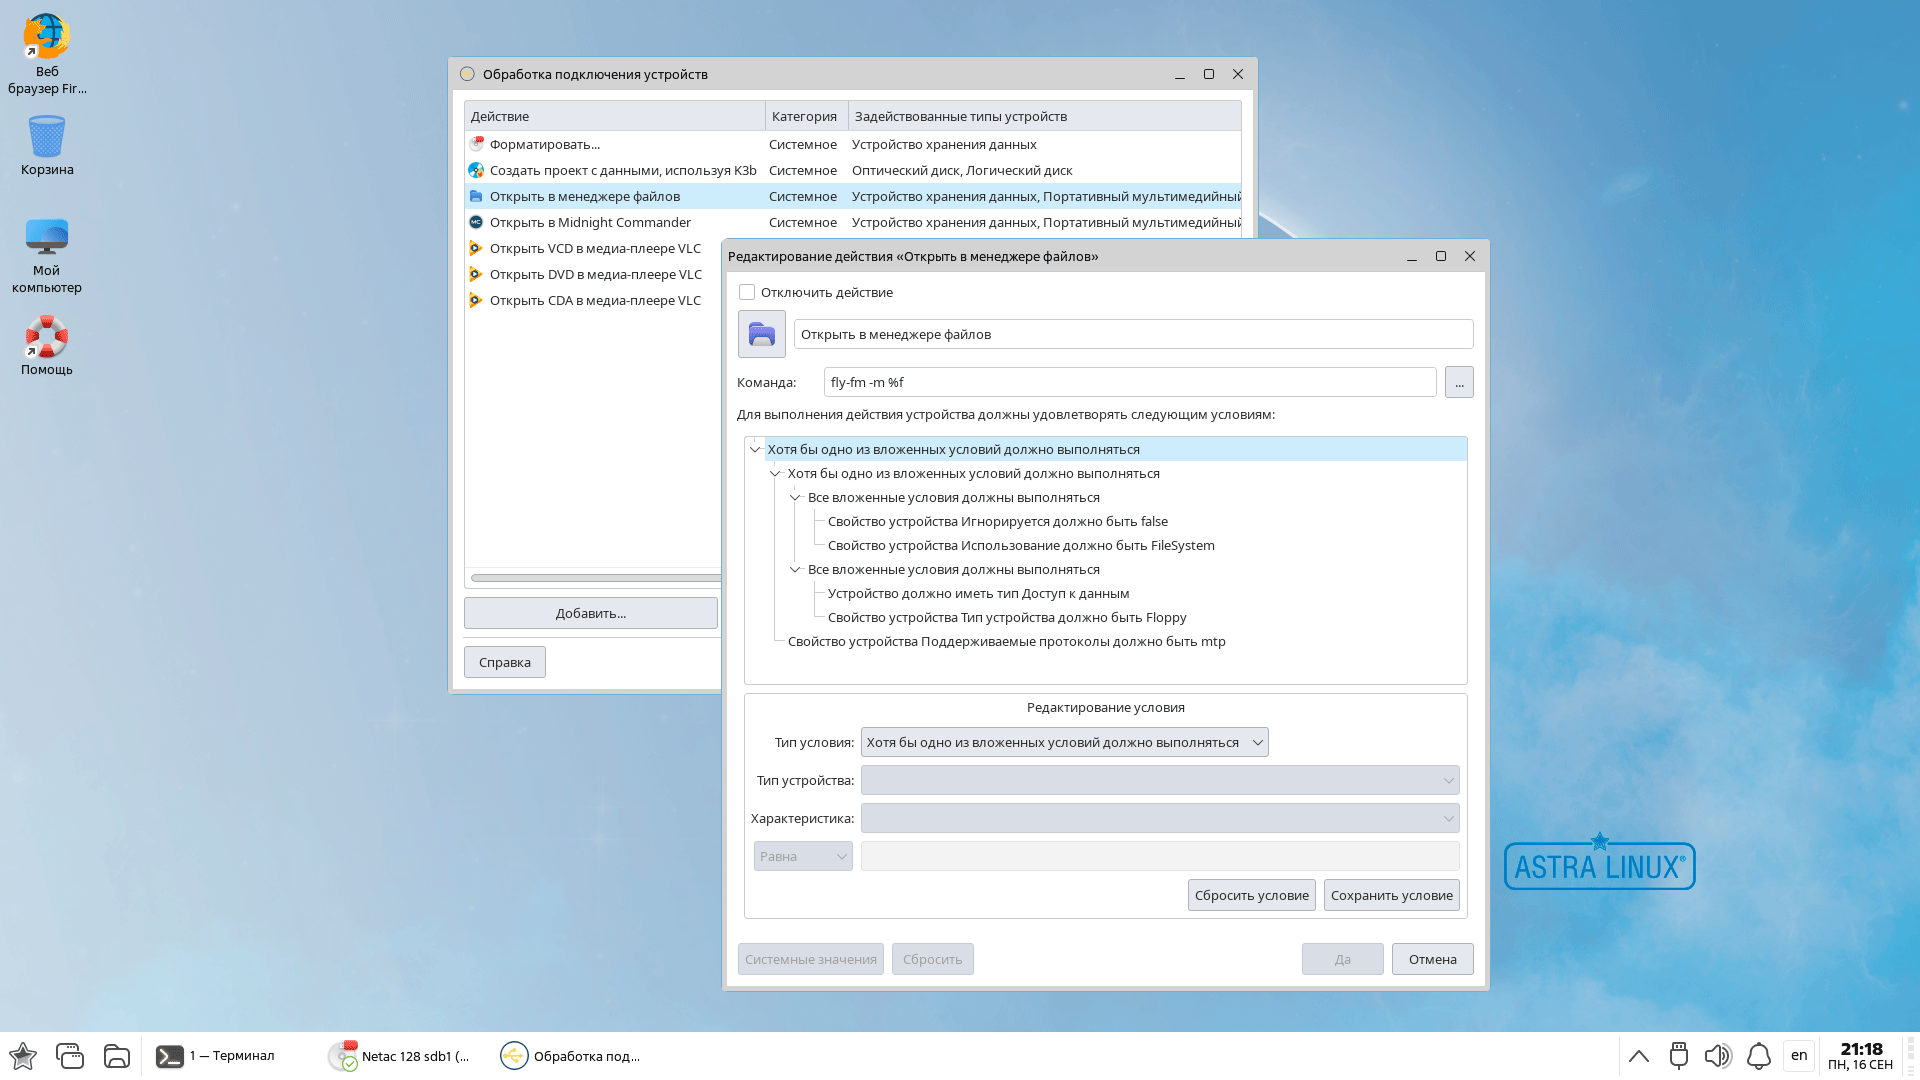The width and height of the screenshot is (1920, 1080).
Task: Select Midnight Commander action row icon
Action: pos(476,222)
